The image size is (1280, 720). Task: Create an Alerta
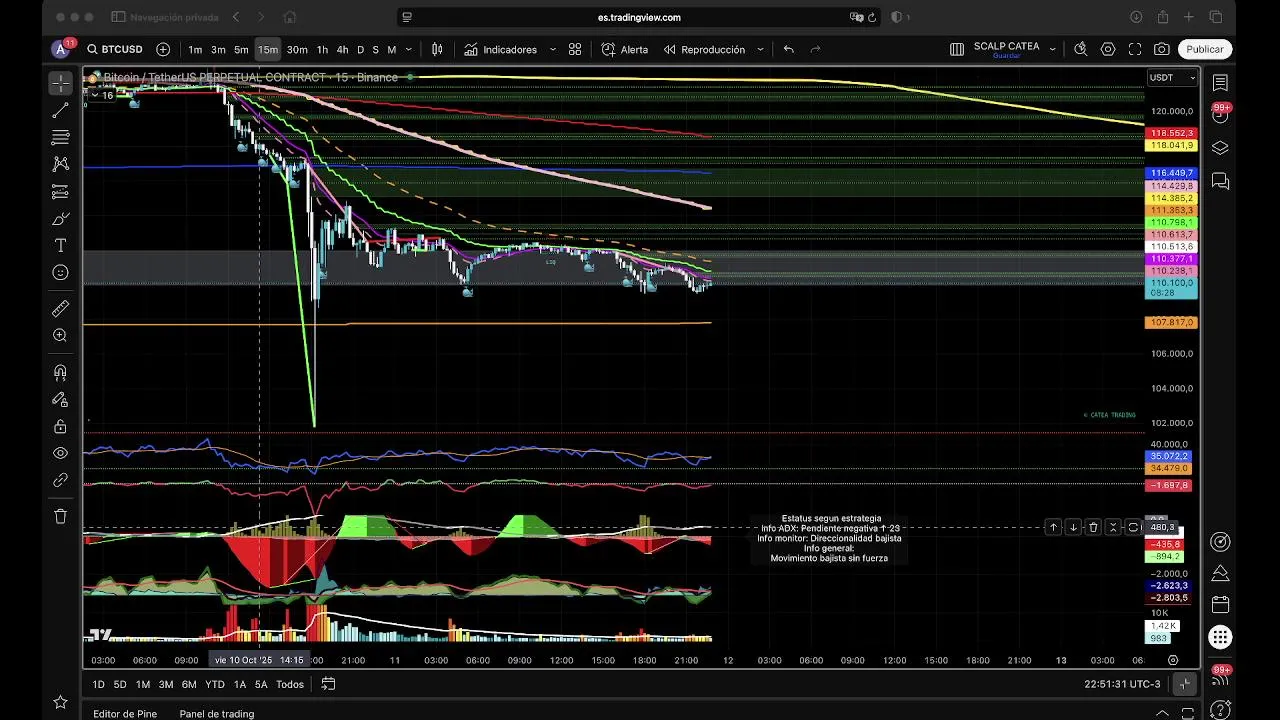pyautogui.click(x=625, y=49)
